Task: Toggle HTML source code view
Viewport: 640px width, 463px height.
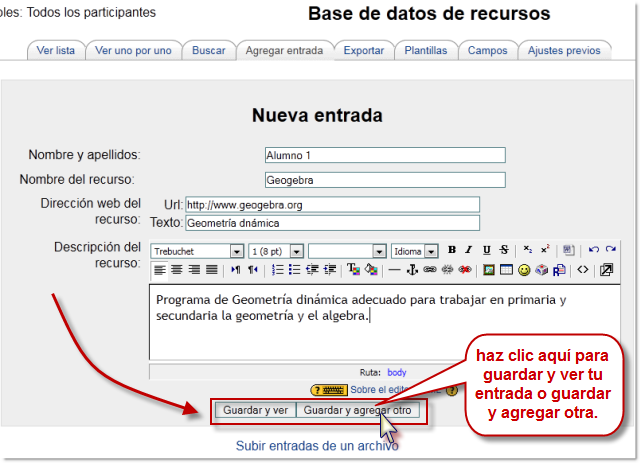Action: click(x=583, y=270)
